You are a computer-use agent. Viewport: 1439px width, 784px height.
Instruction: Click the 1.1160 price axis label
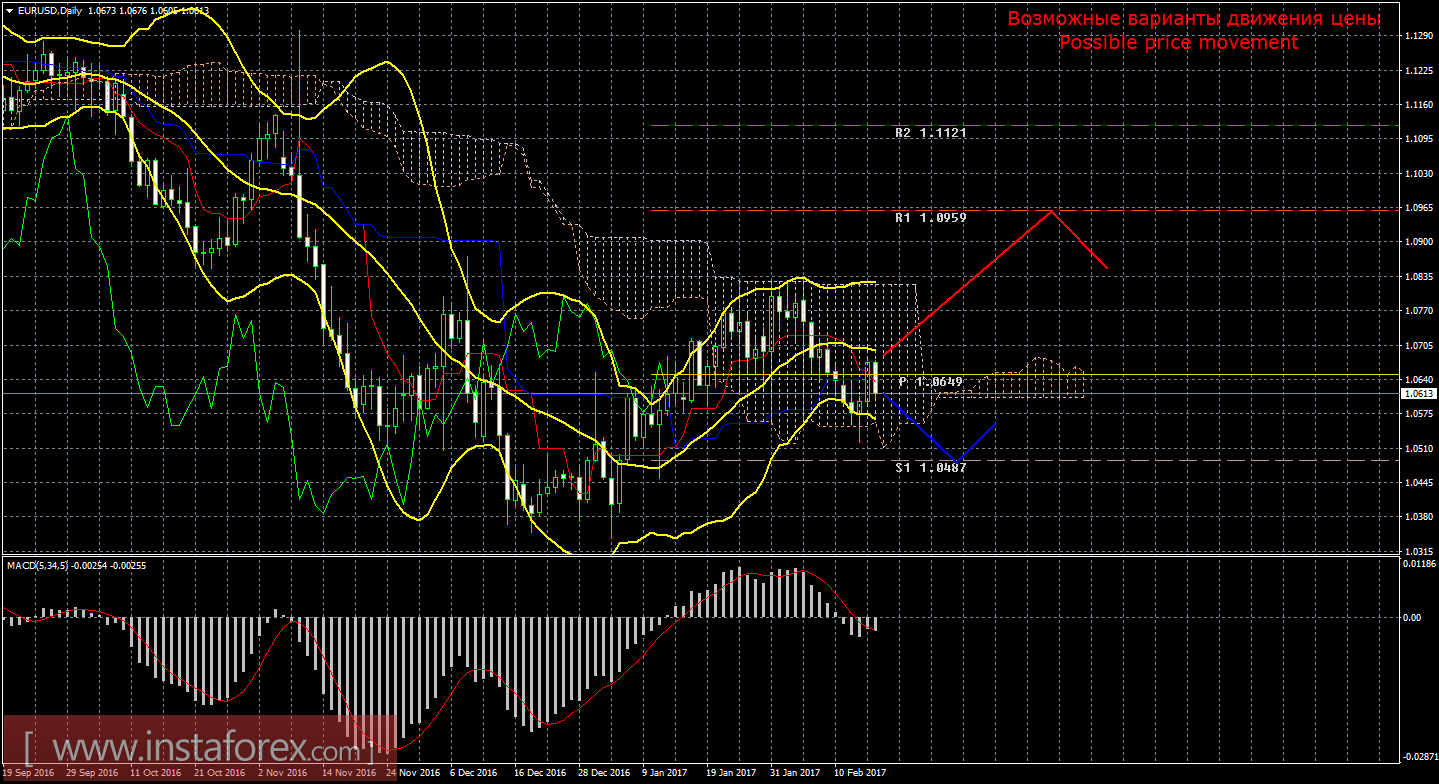[1418, 104]
